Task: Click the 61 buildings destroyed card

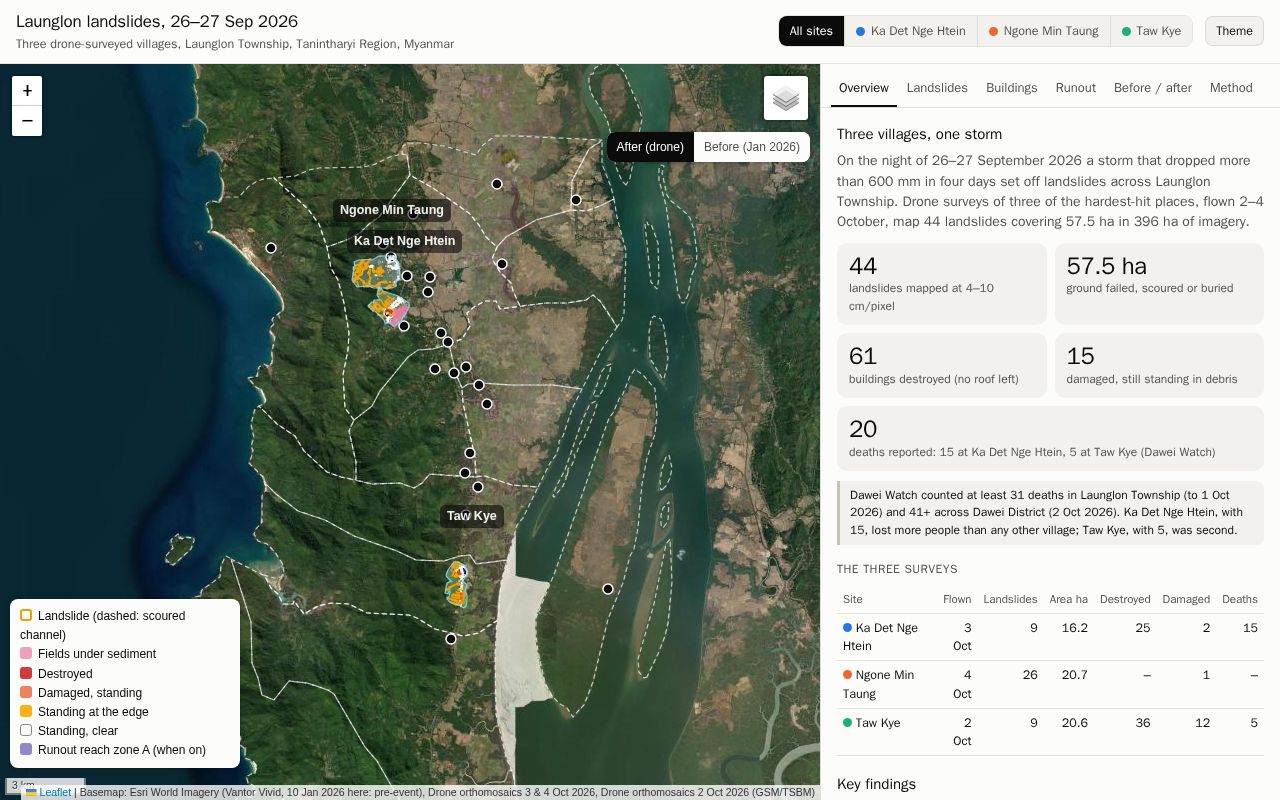Action: coord(942,366)
